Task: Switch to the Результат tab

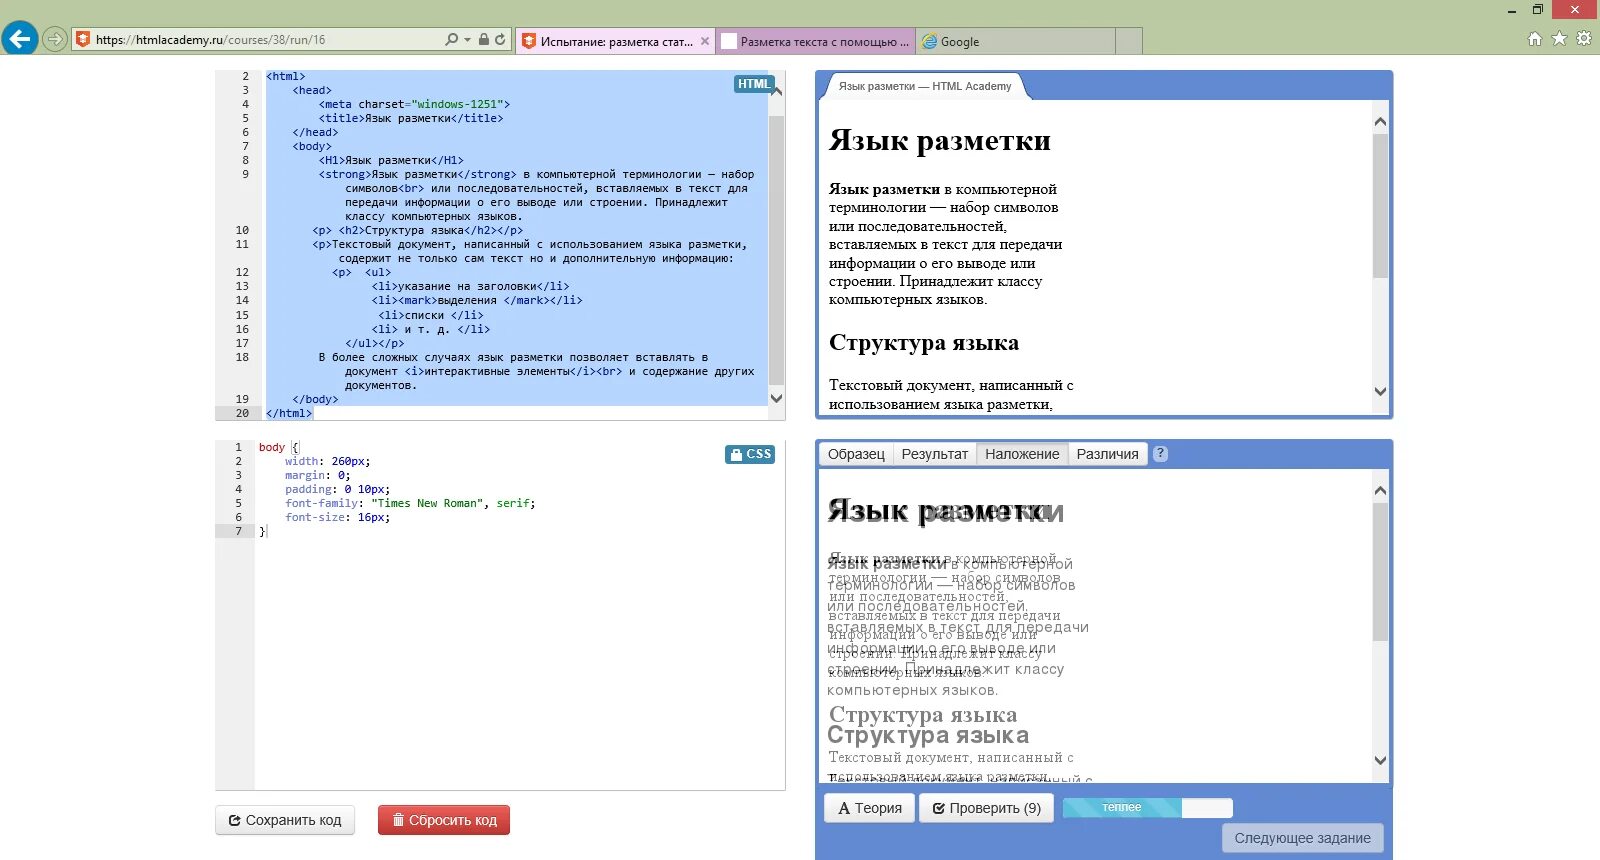Action: click(x=935, y=454)
